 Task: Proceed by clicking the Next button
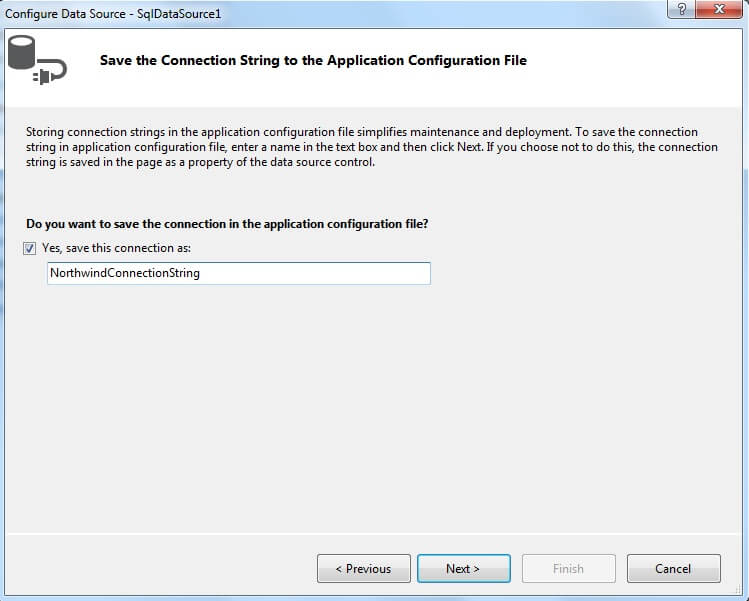click(x=463, y=568)
